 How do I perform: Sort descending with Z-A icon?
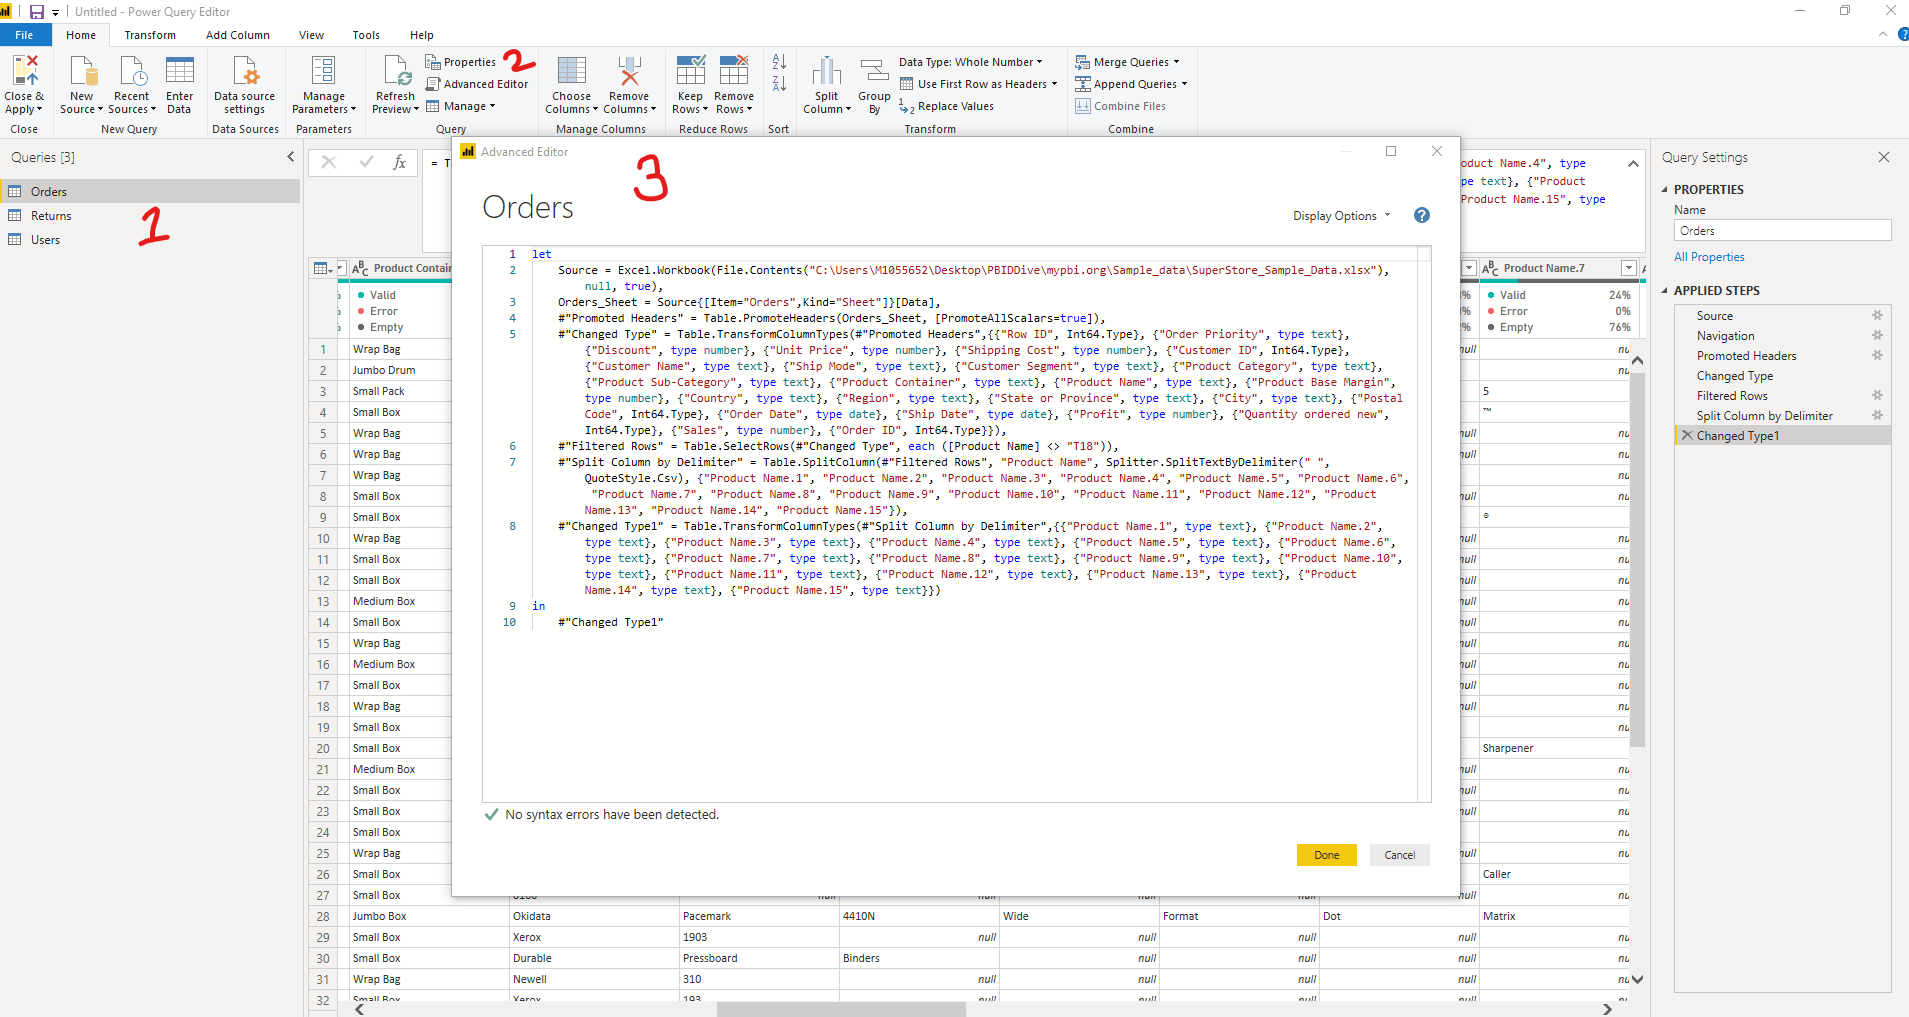tap(779, 84)
